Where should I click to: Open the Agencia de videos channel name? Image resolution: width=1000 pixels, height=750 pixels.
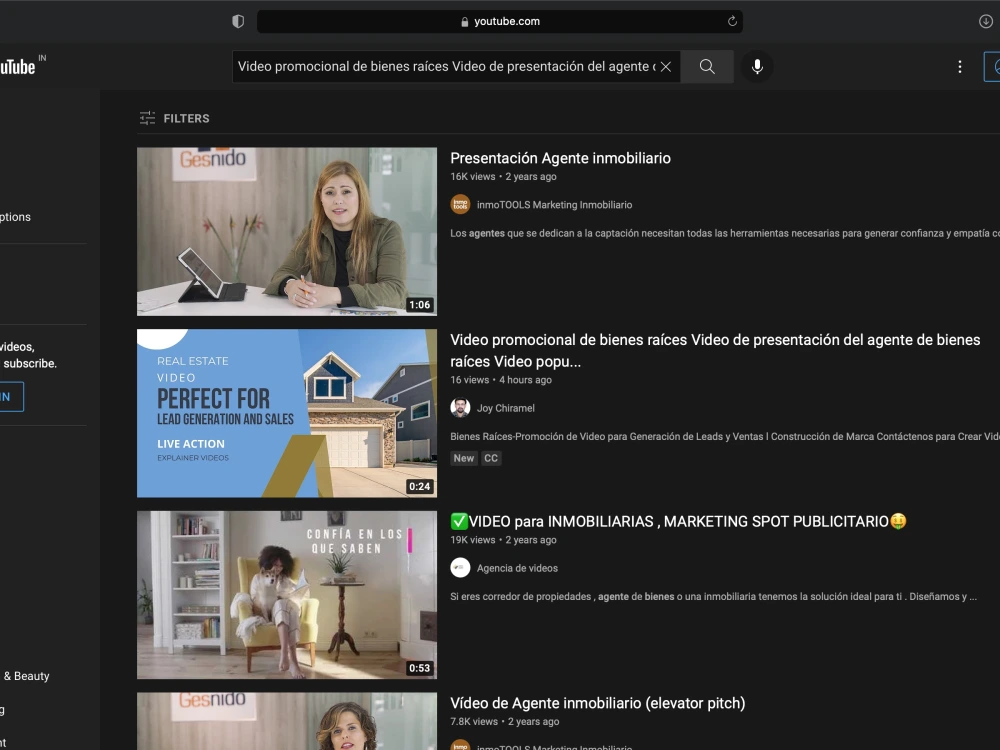coord(517,568)
